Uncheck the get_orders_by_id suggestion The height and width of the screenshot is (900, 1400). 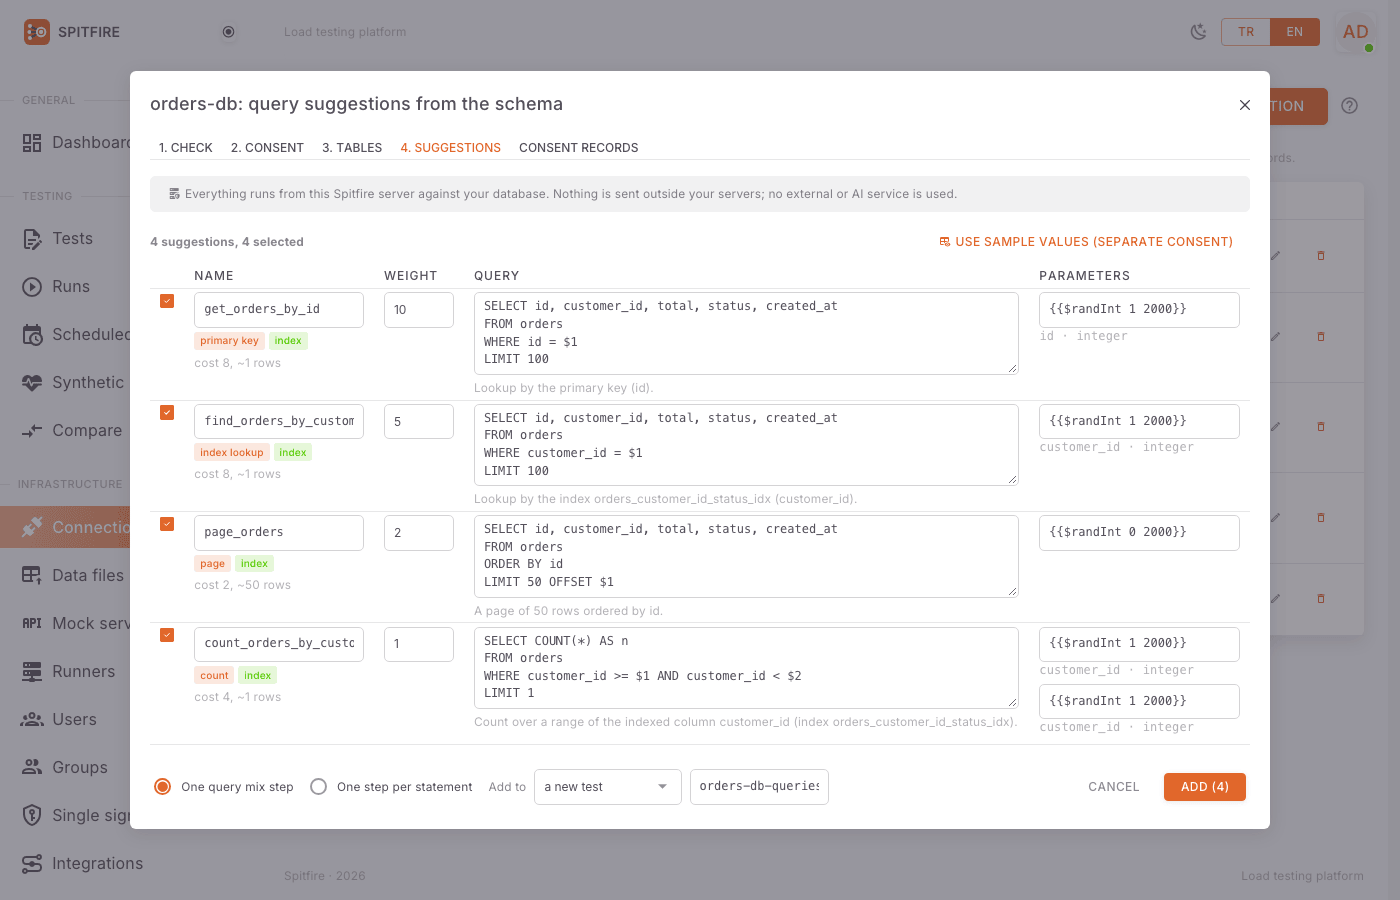click(167, 301)
